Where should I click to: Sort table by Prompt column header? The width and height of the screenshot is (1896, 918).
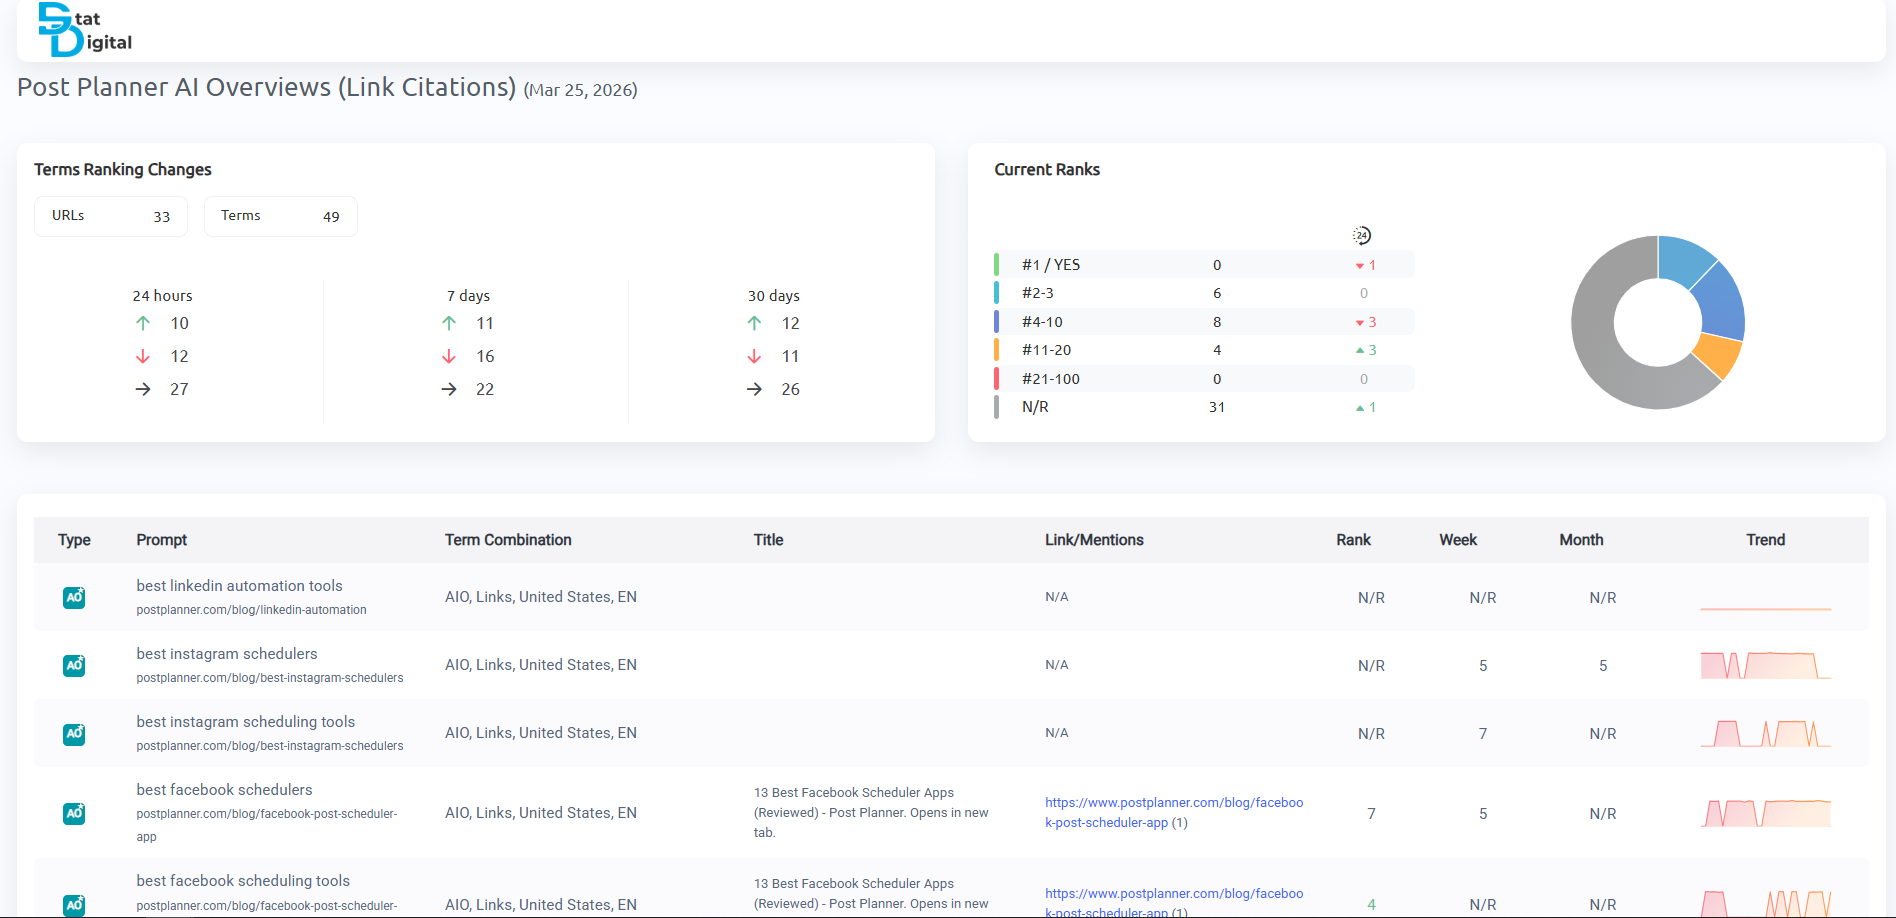162,540
